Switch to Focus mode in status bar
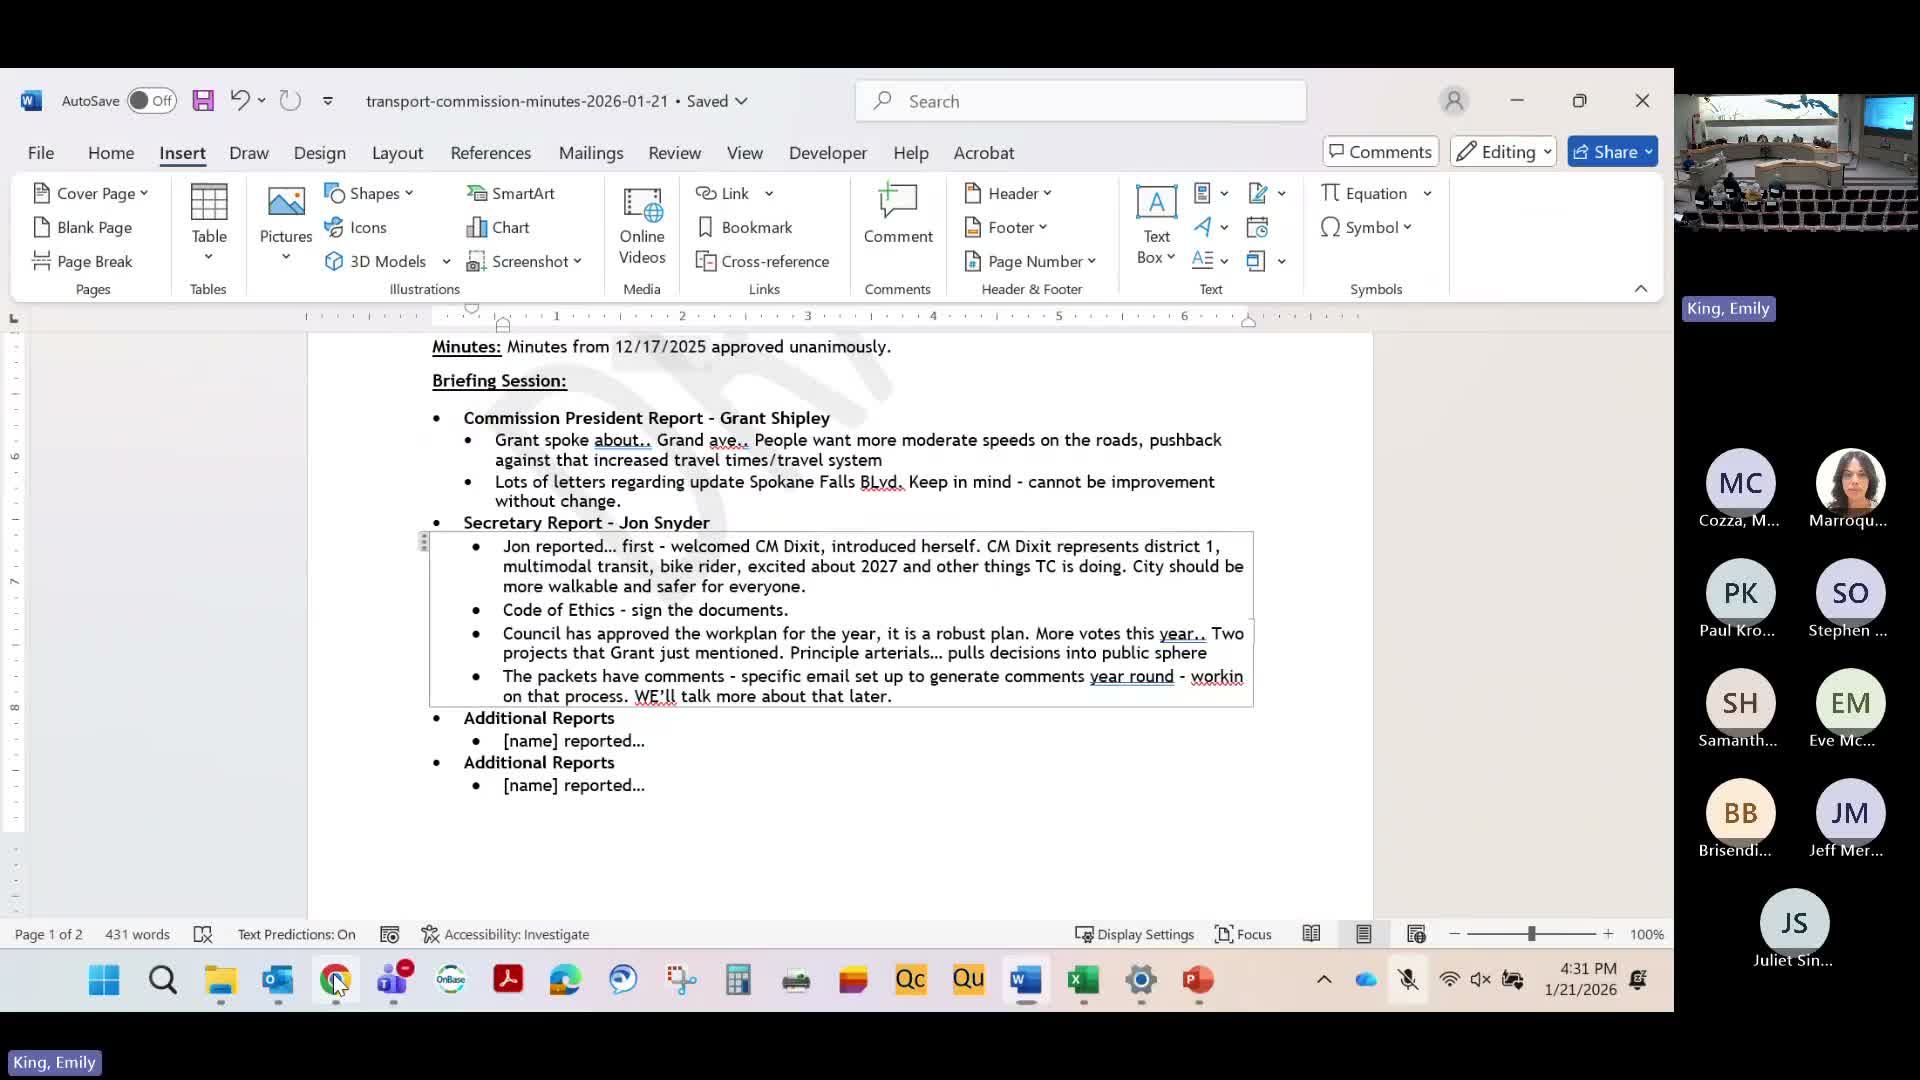This screenshot has height=1080, width=1920. (x=1243, y=934)
